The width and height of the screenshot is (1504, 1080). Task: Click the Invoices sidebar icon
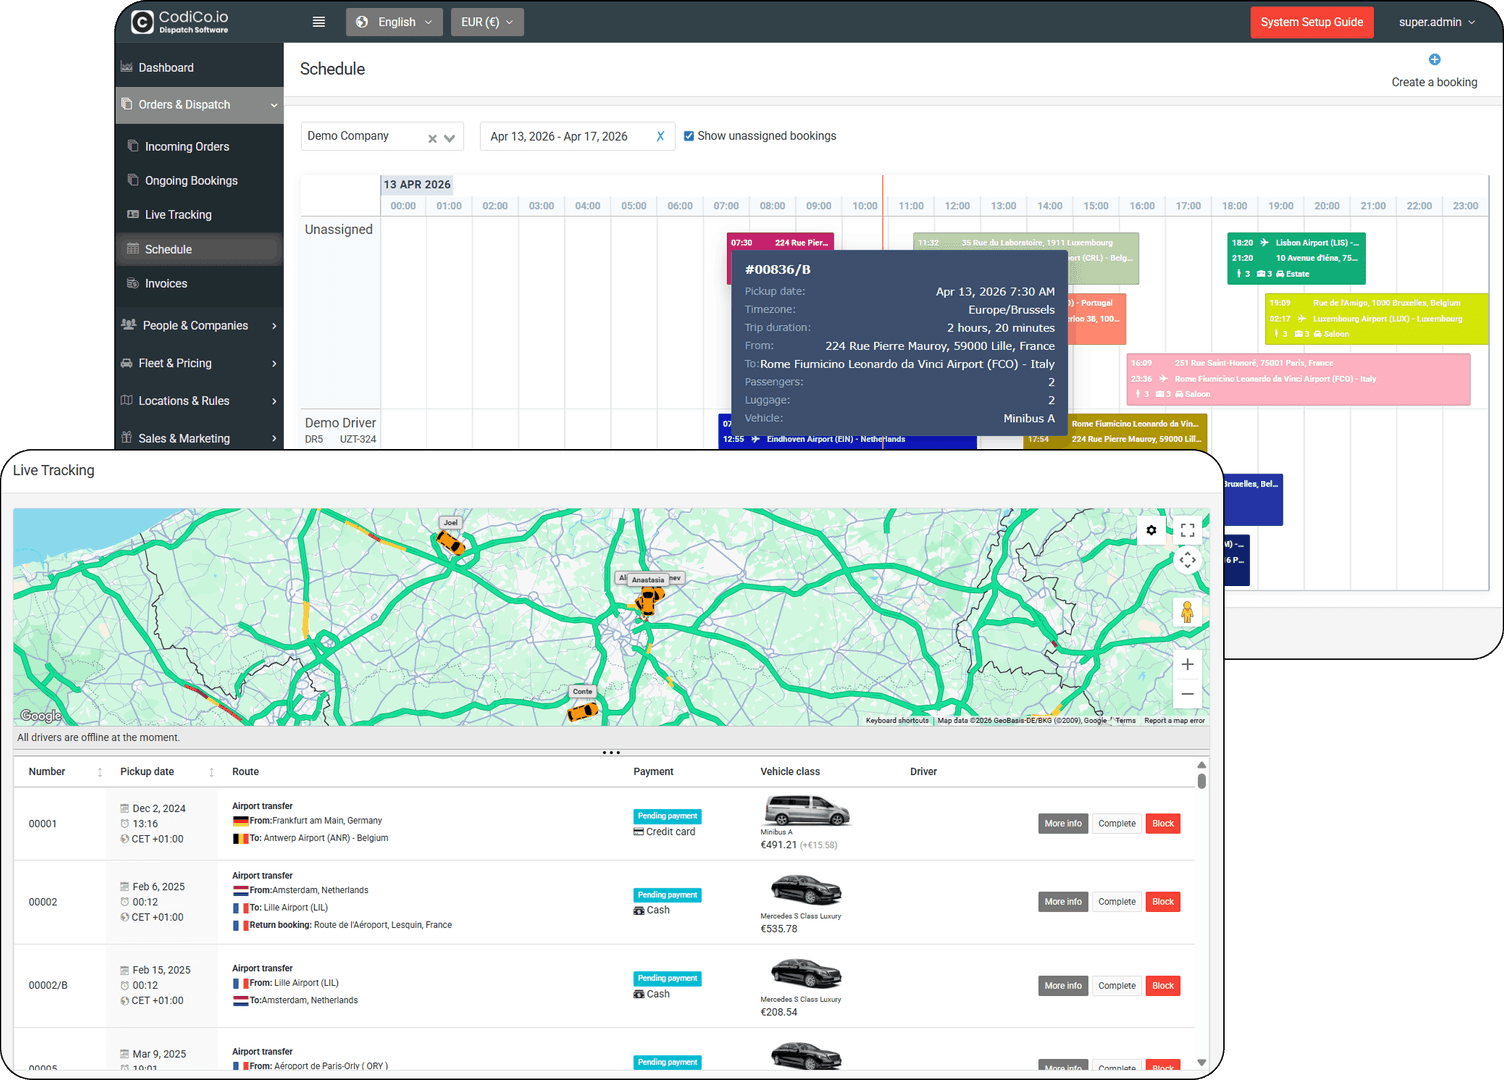point(133,283)
